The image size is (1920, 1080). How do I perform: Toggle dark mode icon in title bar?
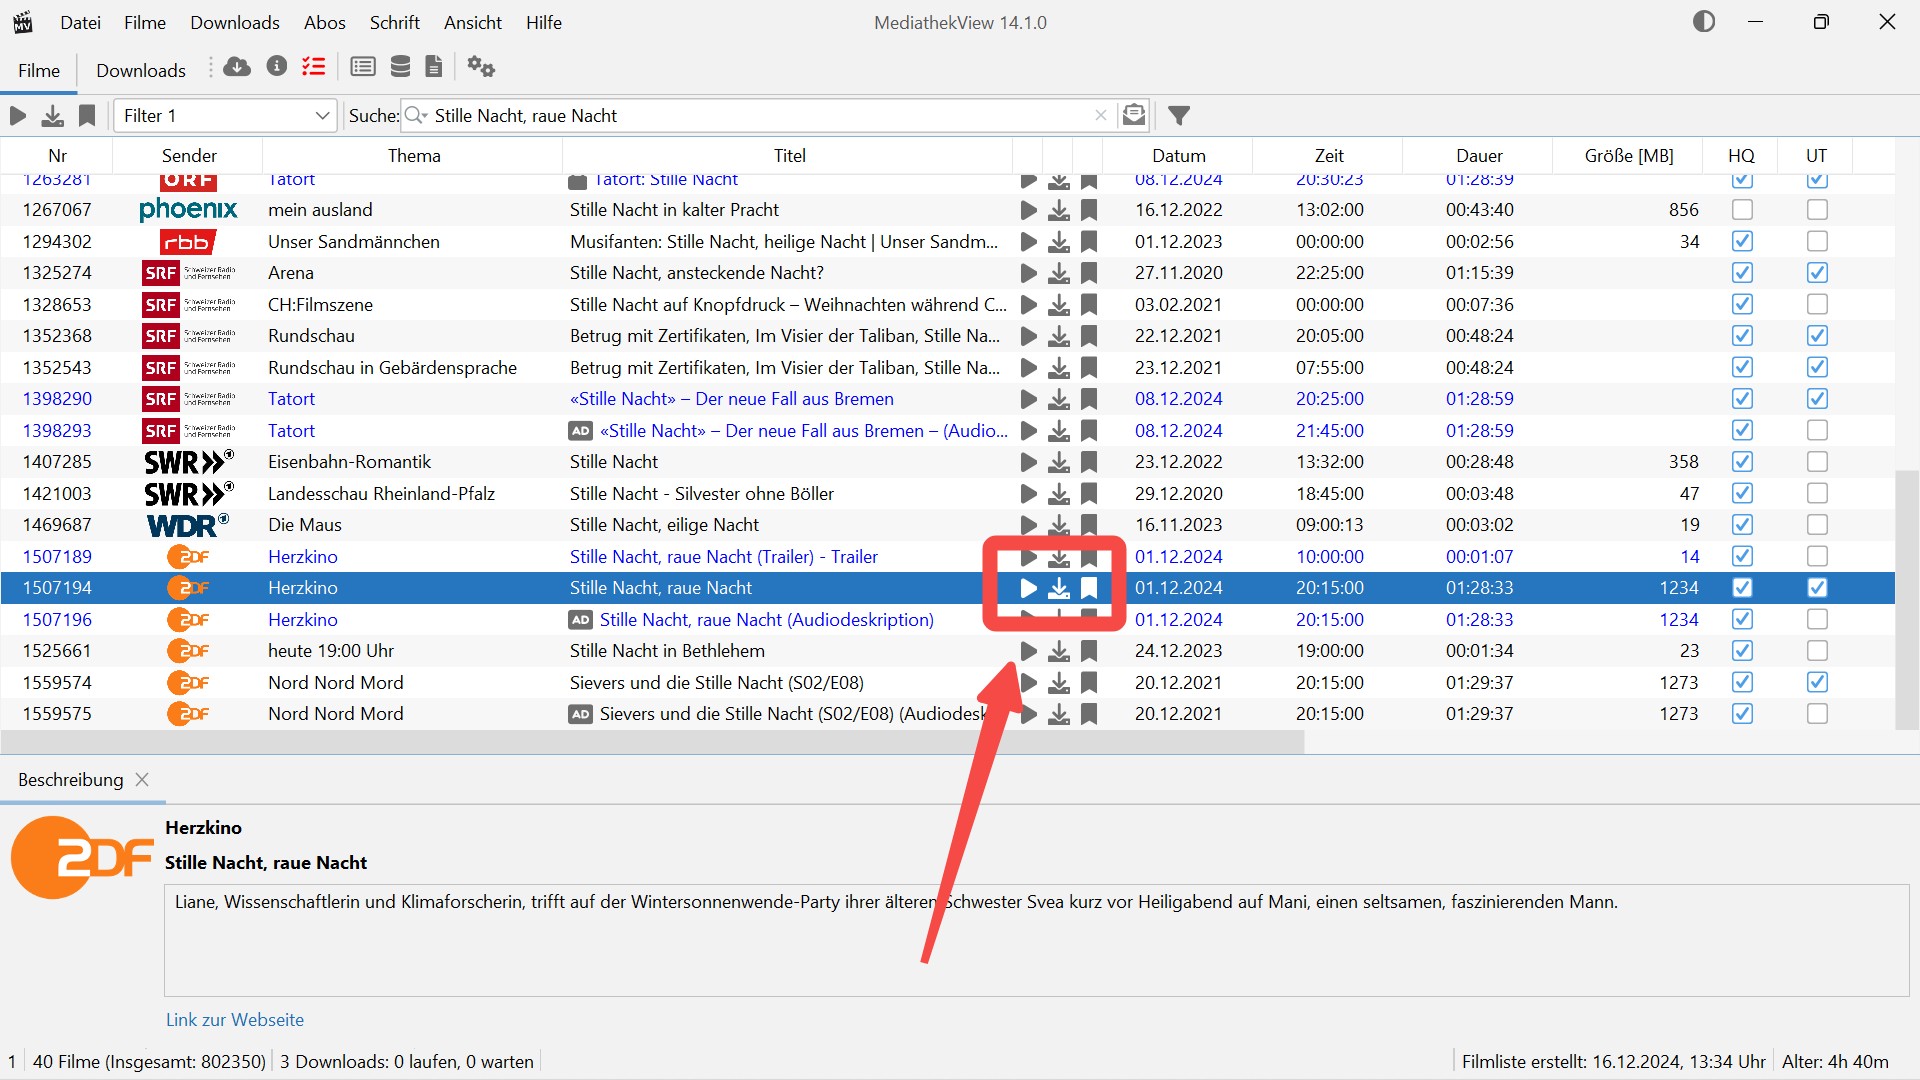1704,22
